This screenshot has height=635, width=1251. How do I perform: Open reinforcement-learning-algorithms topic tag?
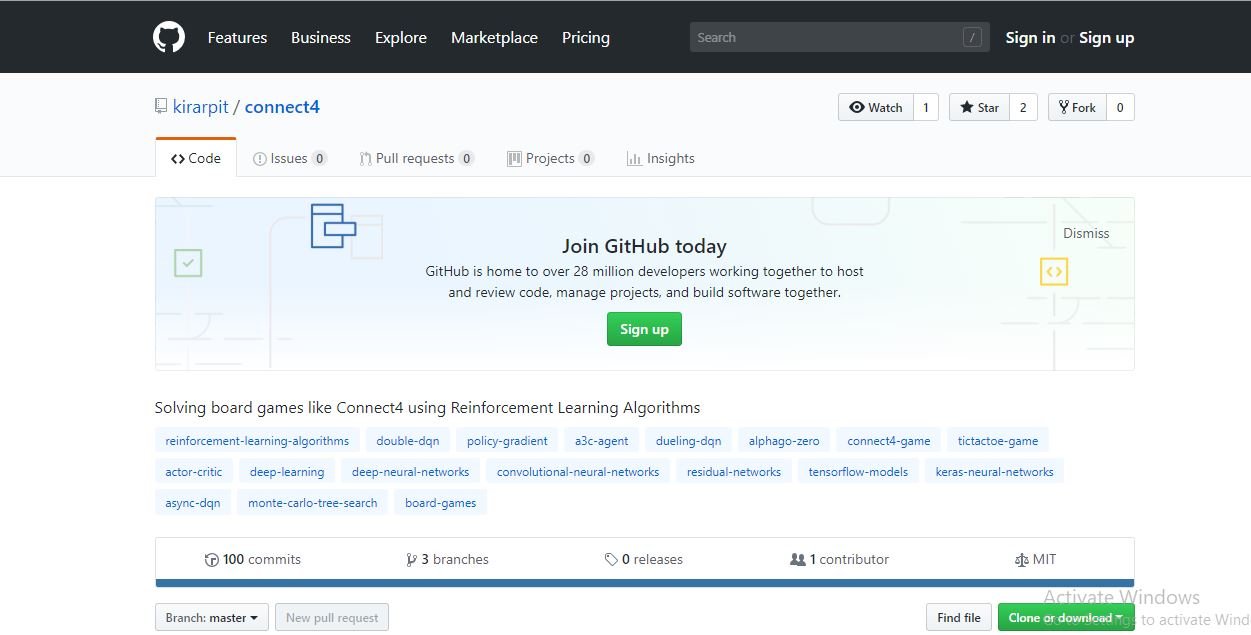point(257,441)
